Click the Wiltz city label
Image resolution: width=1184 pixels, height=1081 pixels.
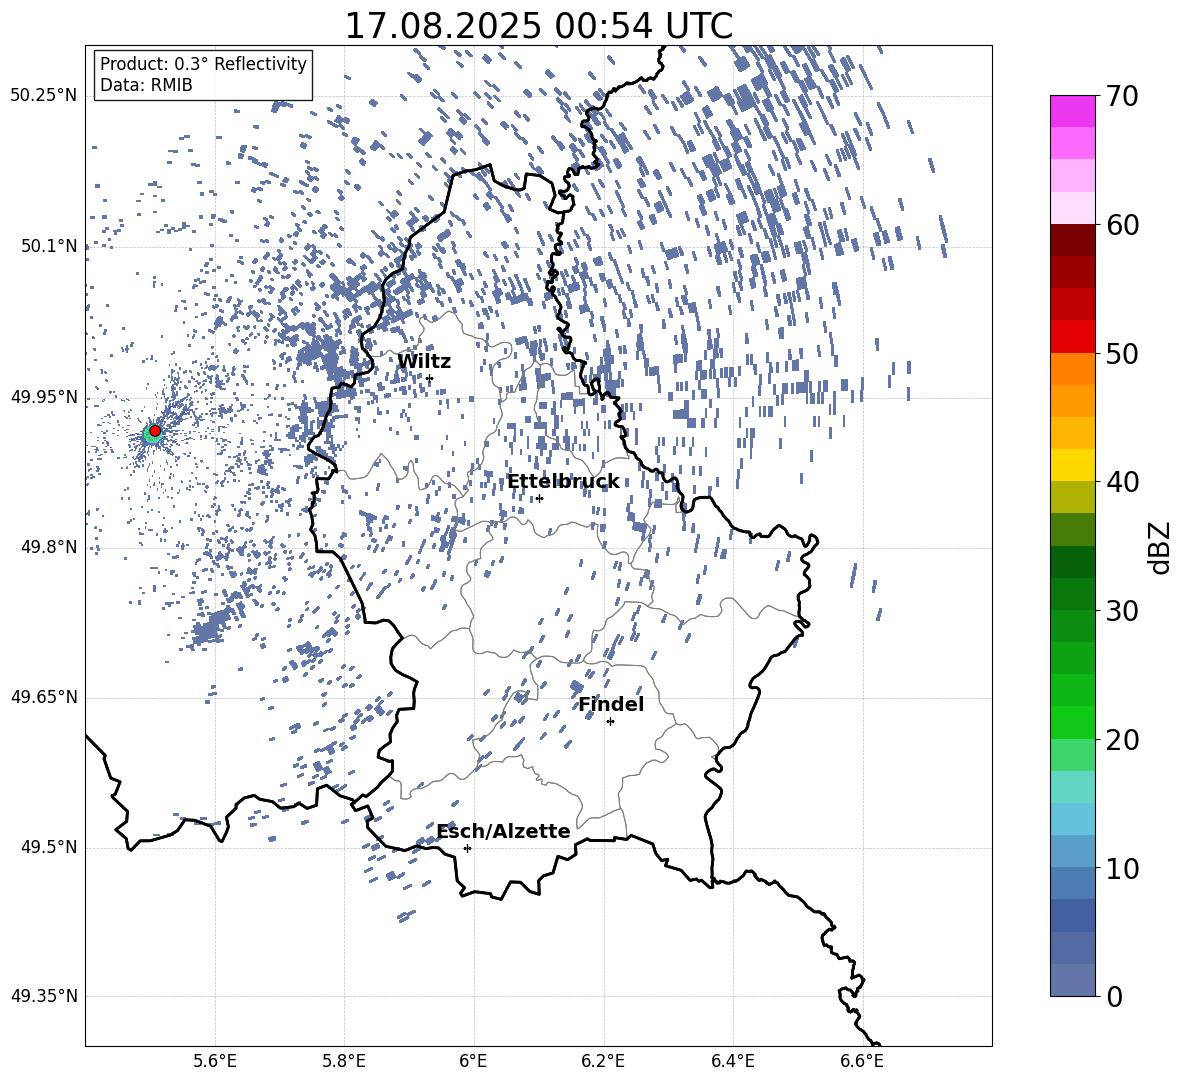coord(424,362)
